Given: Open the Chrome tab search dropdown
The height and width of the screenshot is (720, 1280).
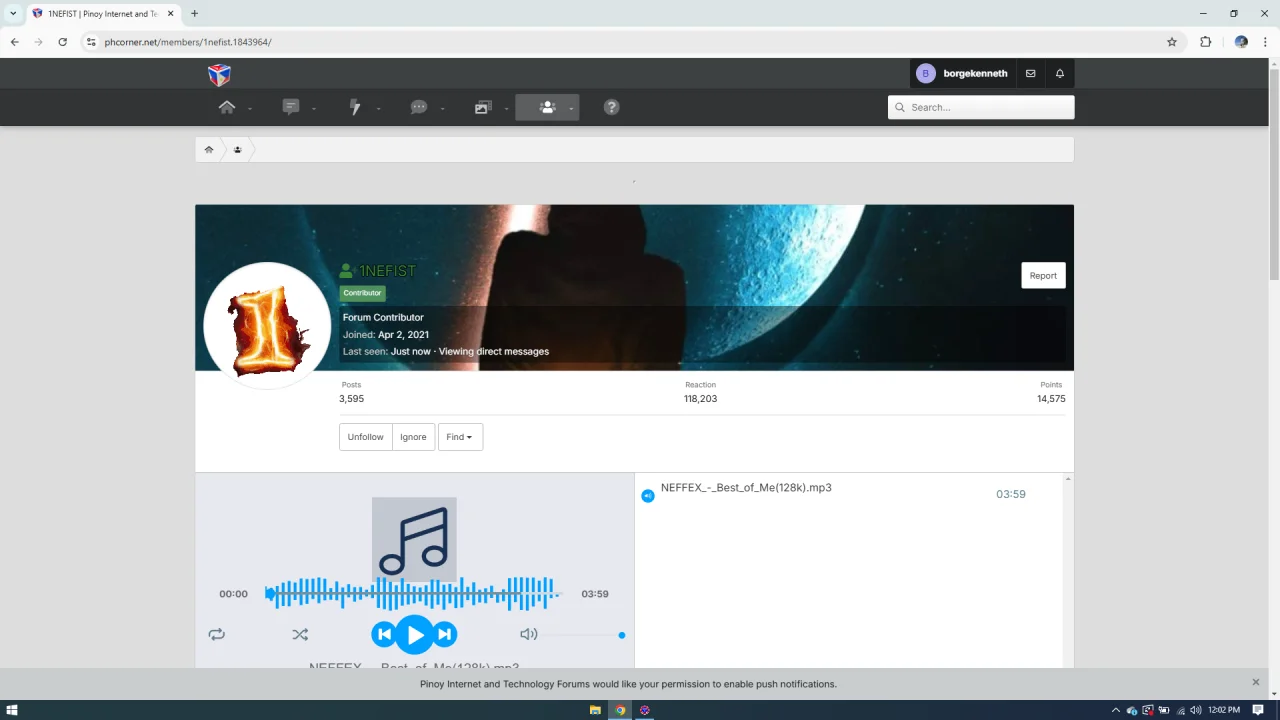Looking at the screenshot, I should [13, 14].
